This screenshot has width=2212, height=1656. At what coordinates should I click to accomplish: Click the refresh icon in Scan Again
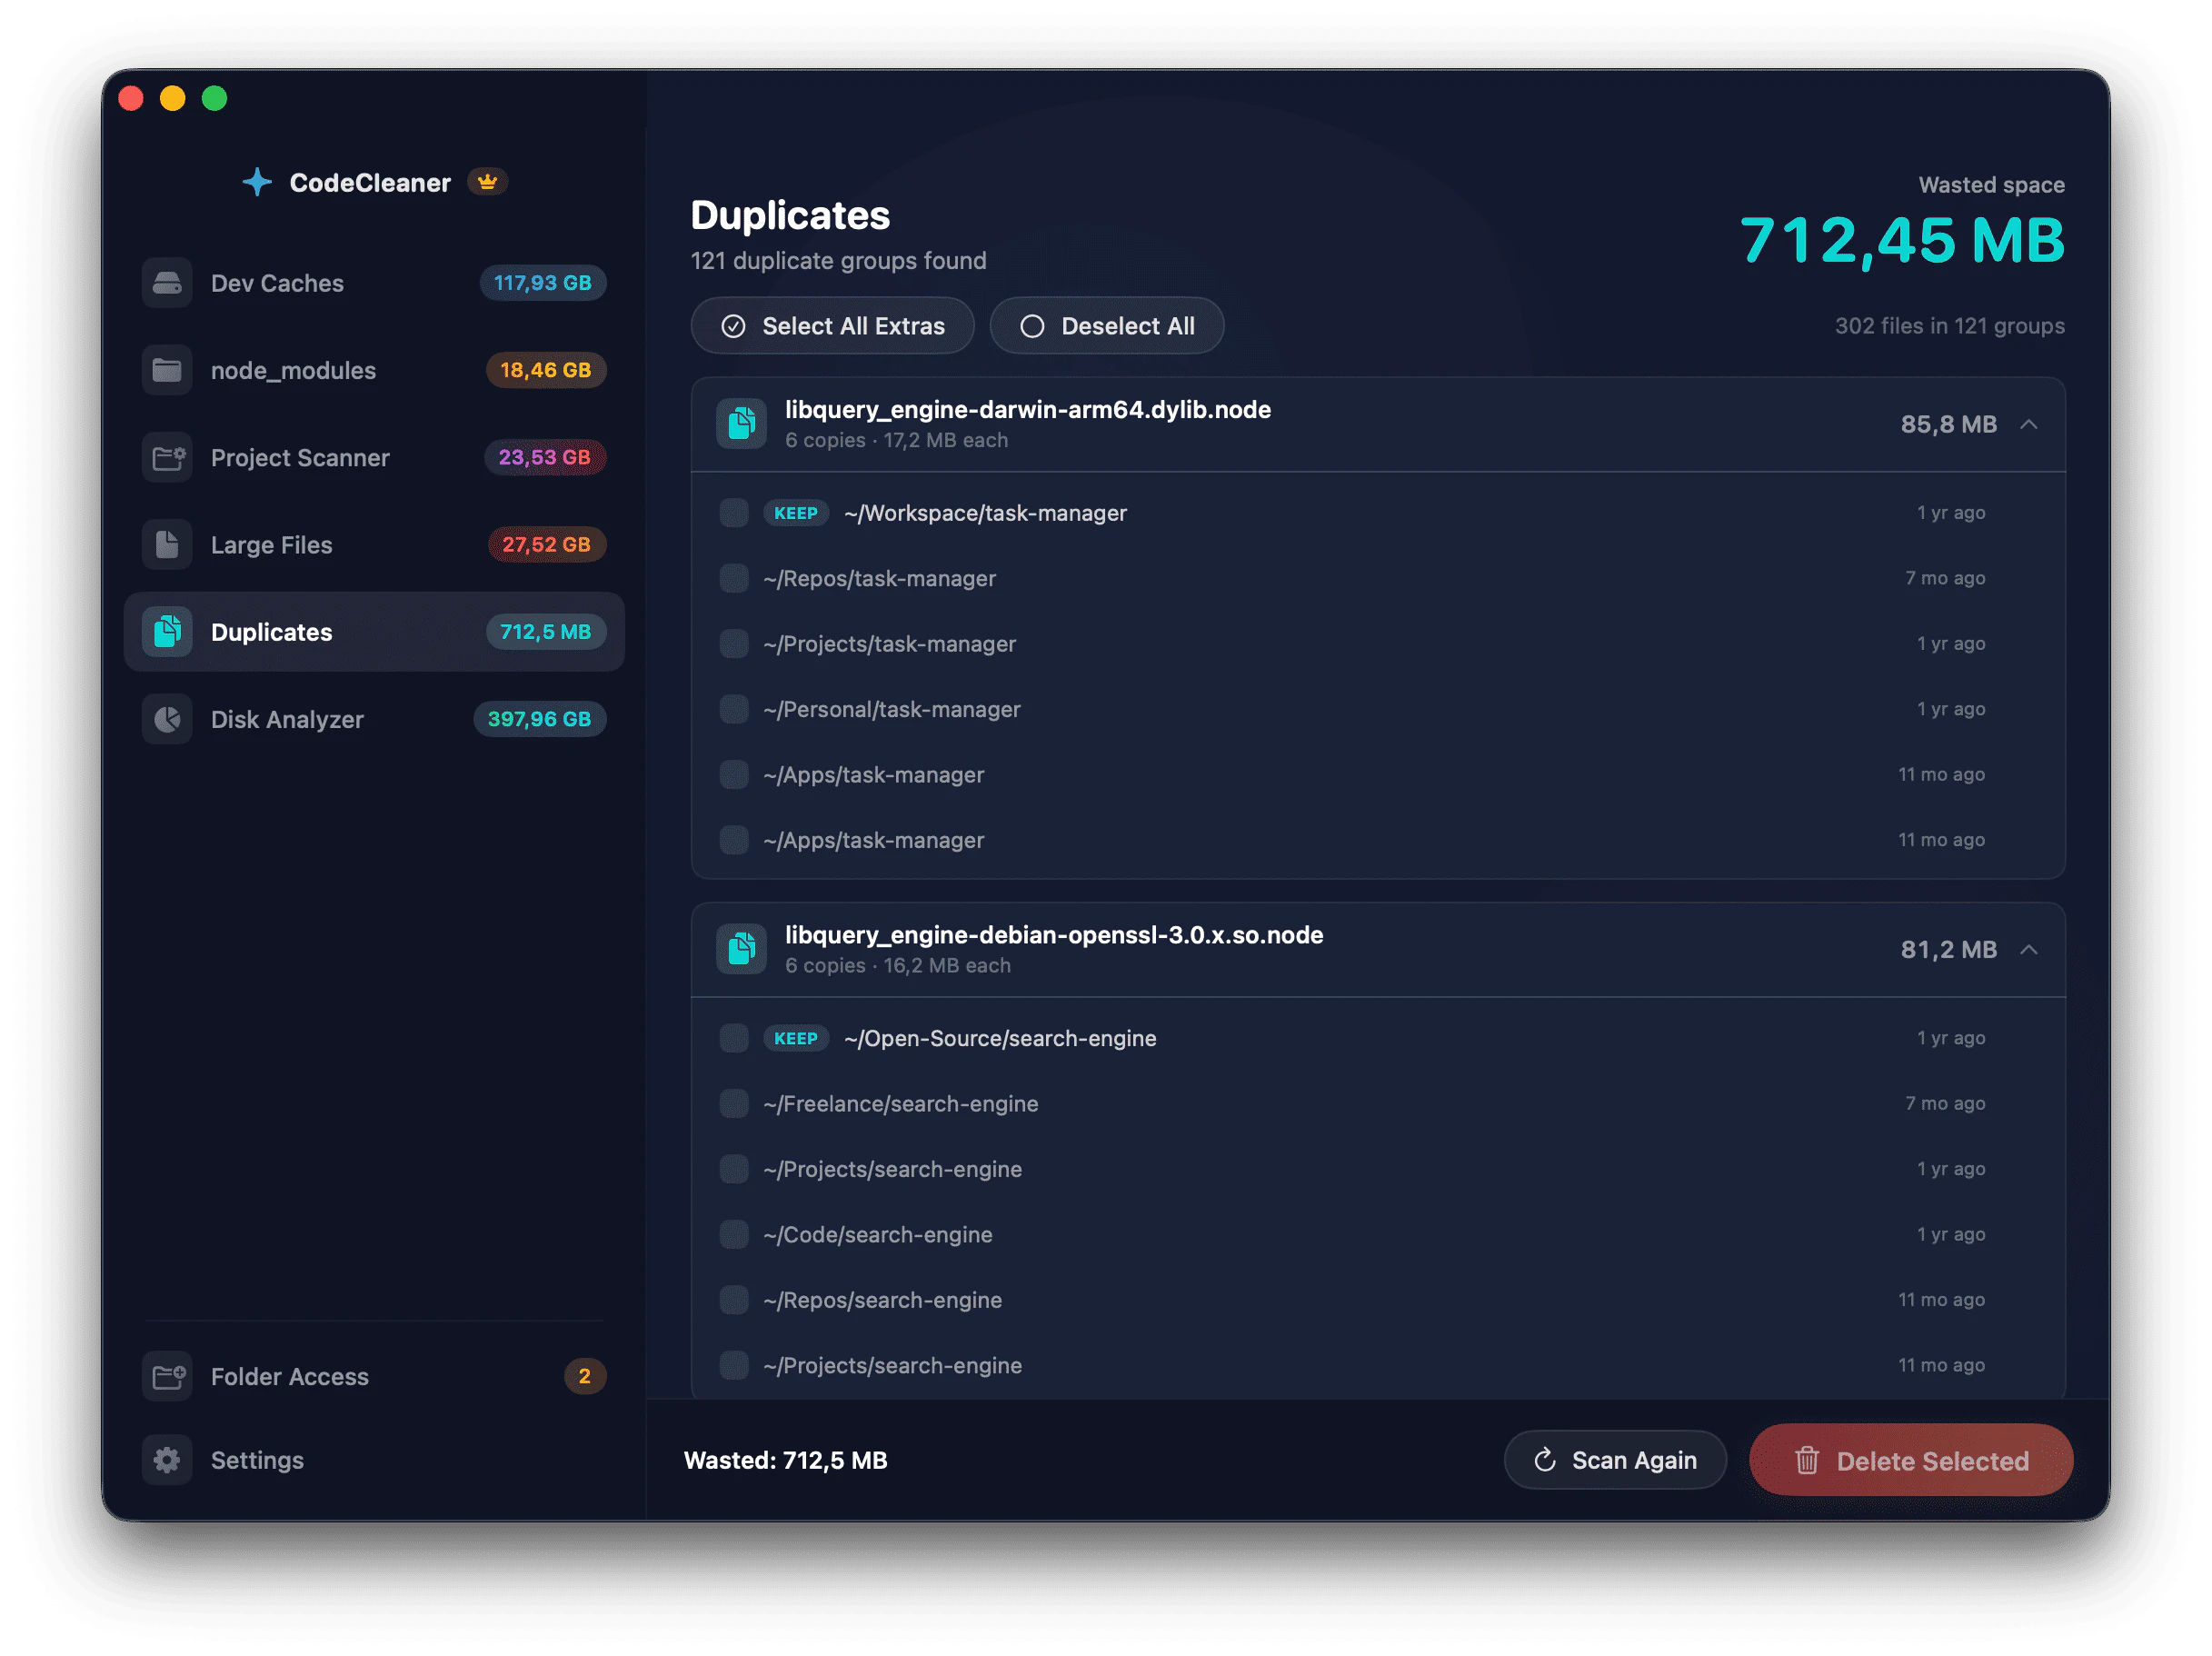[1546, 1460]
